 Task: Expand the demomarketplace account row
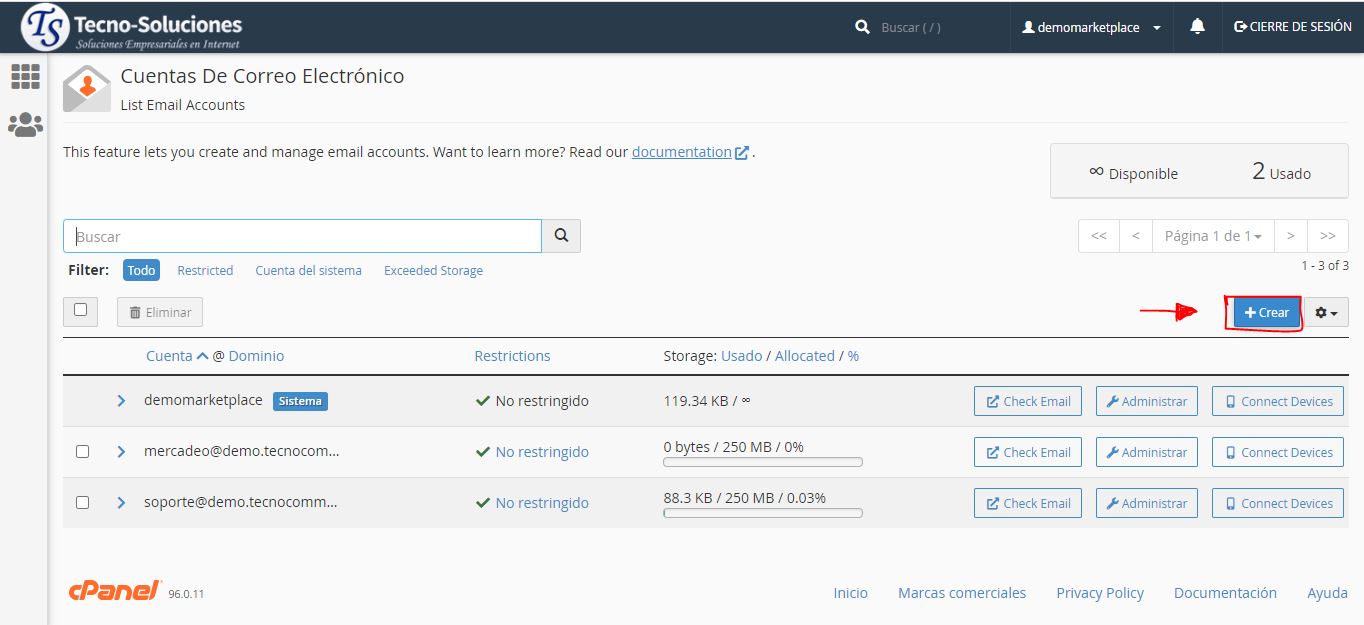pos(121,401)
